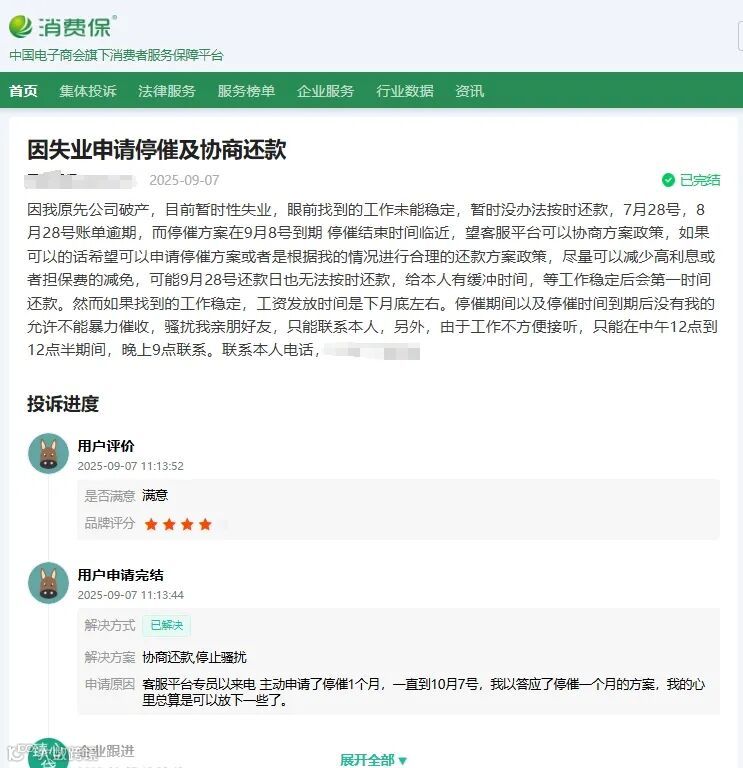The image size is (743, 768).
Task: Click the 消费保 green leaf logo
Action: 21,26
